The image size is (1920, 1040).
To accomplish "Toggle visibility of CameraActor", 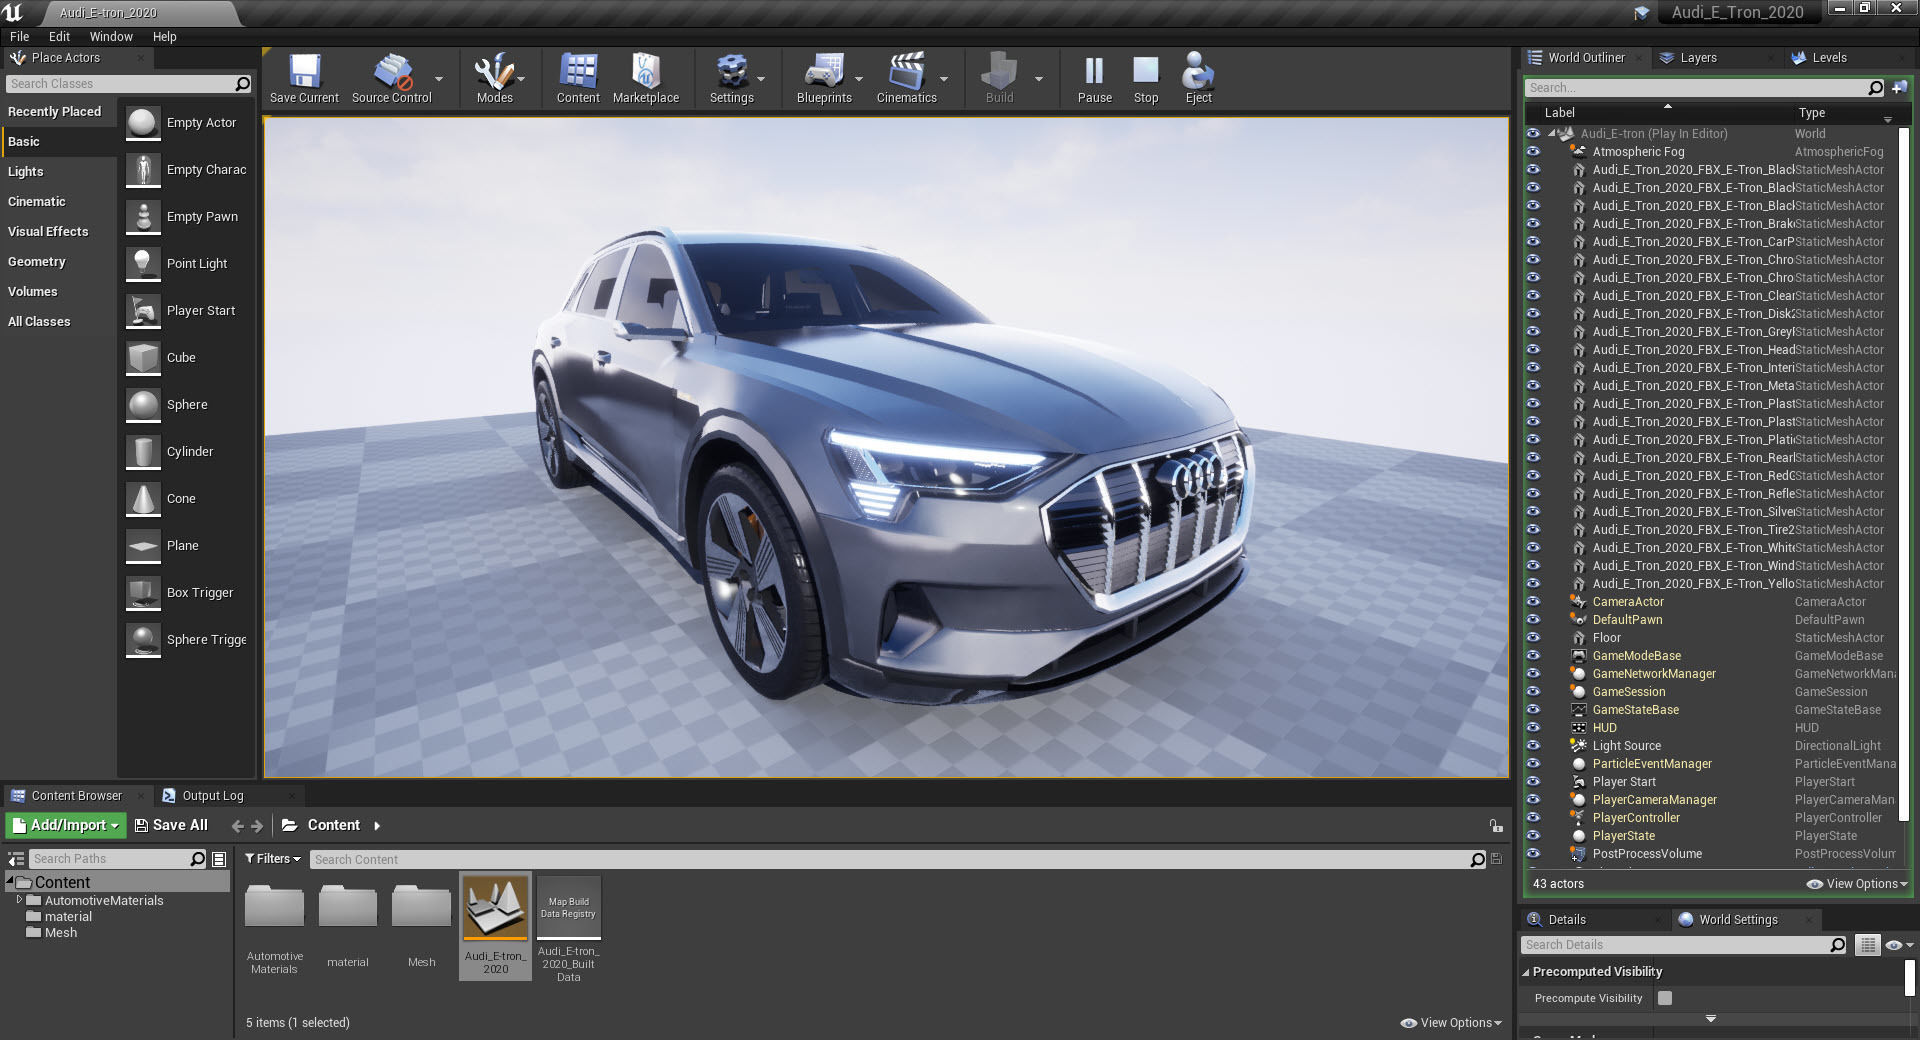I will tap(1533, 602).
